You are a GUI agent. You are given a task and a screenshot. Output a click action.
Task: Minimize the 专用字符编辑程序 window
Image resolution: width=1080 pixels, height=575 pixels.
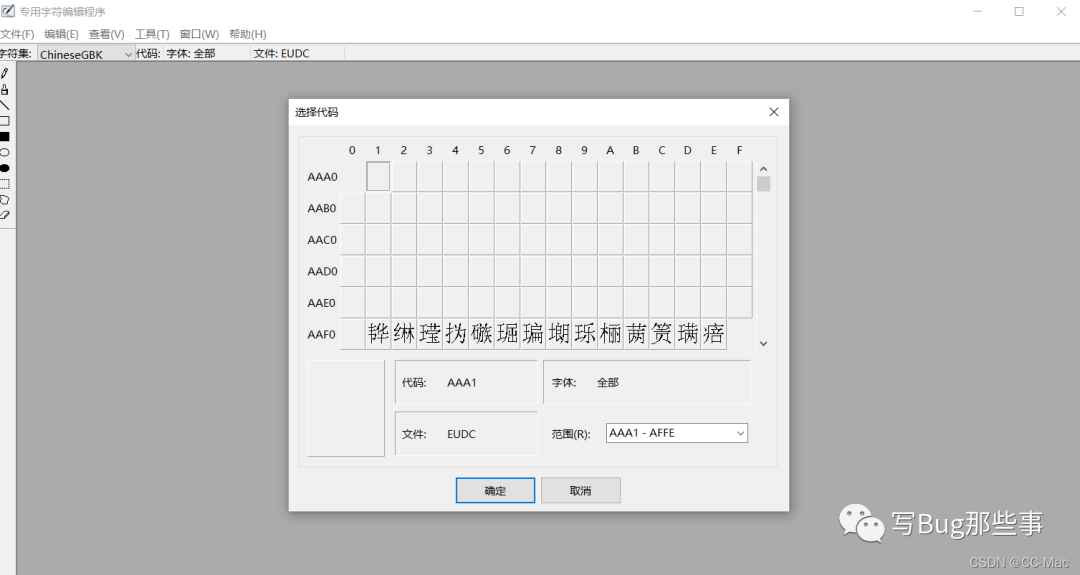point(977,12)
